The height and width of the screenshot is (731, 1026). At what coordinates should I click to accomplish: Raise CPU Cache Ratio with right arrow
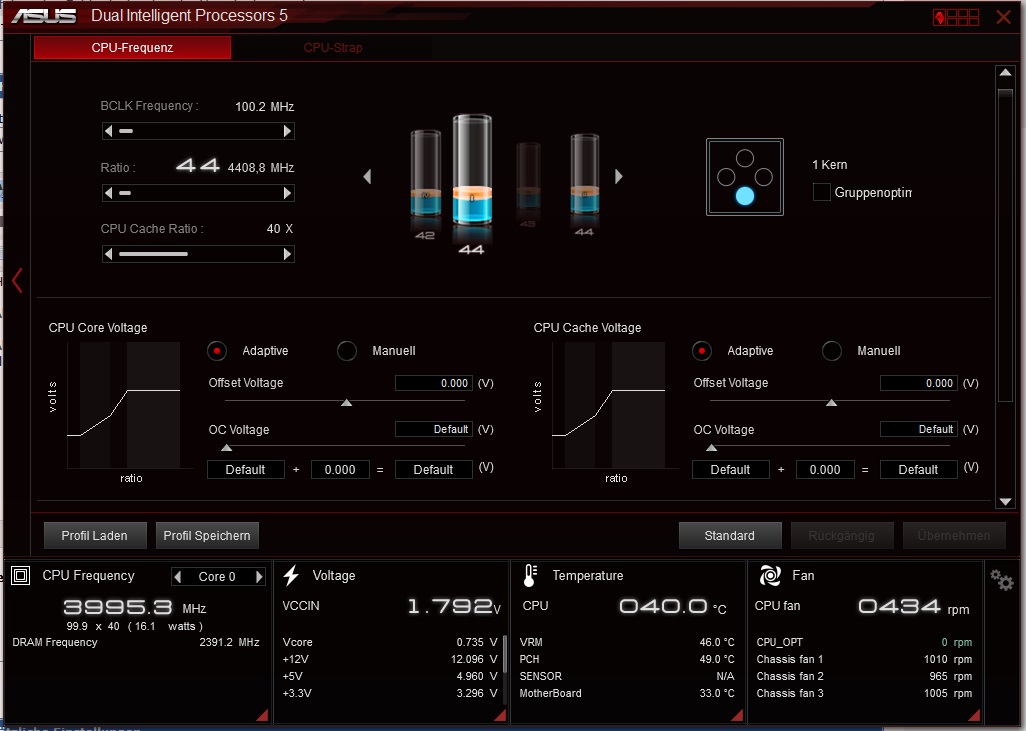click(x=287, y=254)
